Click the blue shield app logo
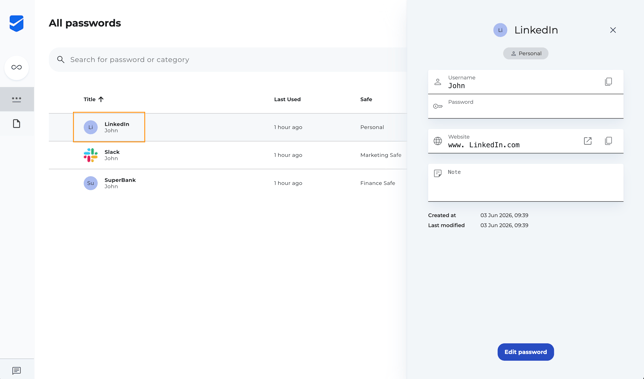 coord(16,23)
